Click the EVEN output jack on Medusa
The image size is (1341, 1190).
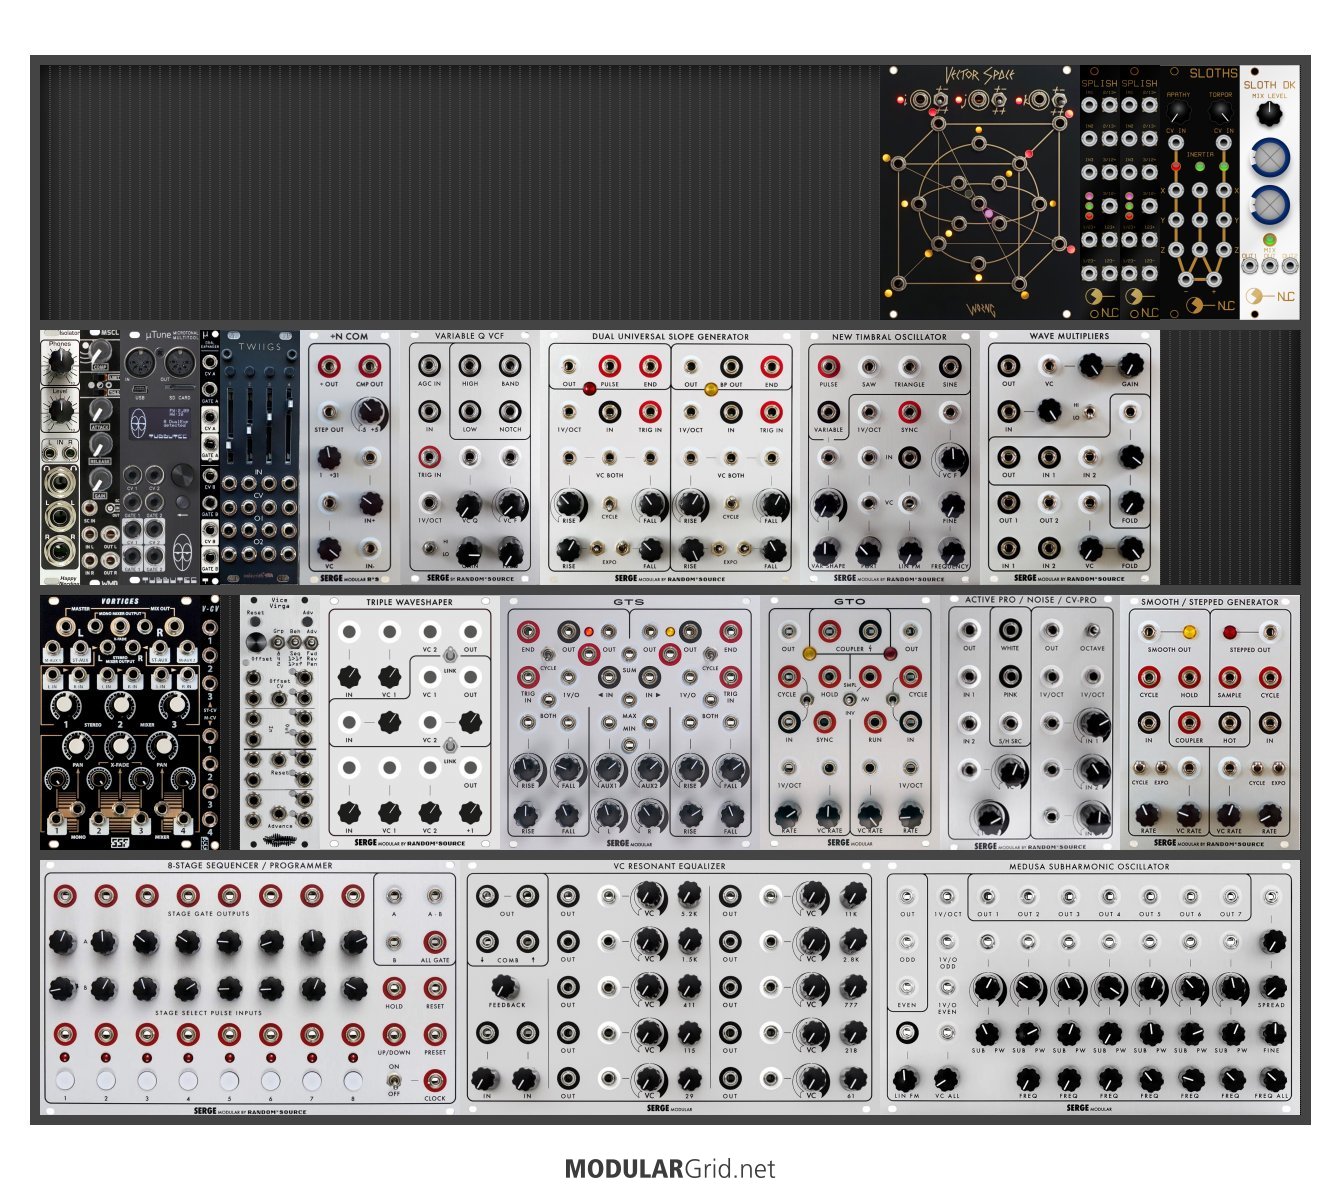906,986
